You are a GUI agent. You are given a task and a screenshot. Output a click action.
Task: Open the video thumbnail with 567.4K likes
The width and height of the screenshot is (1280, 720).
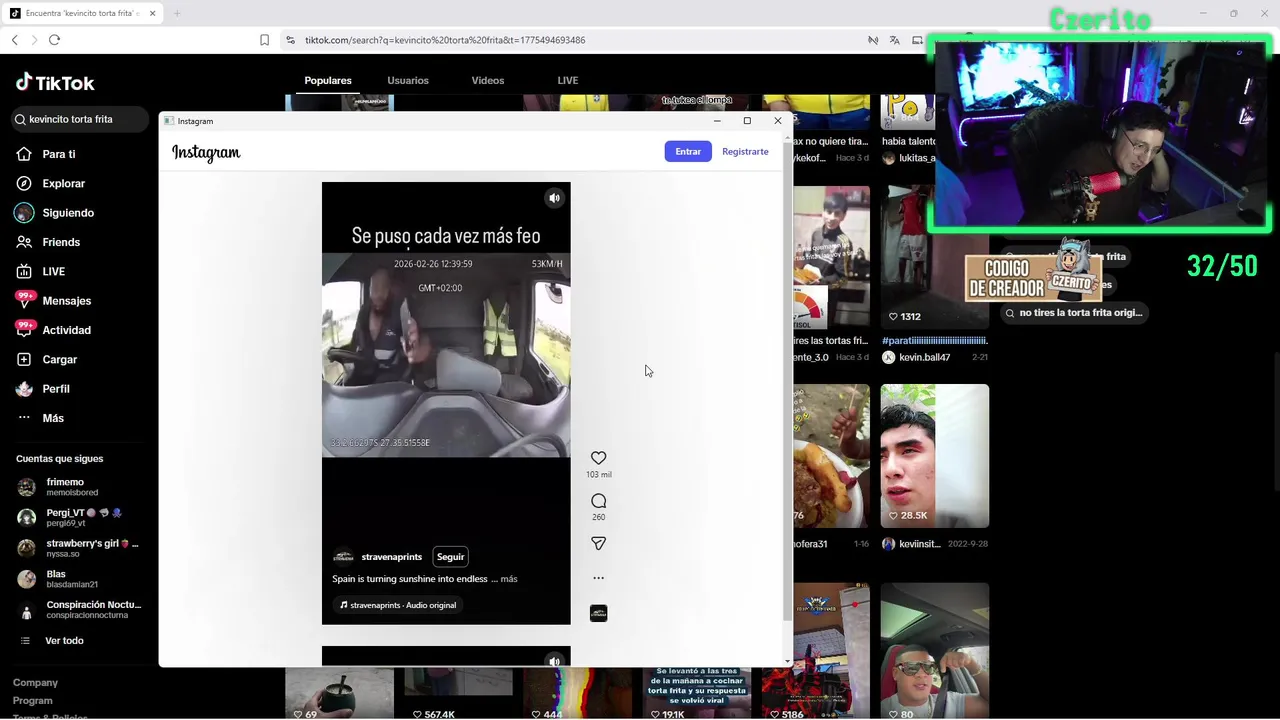tap(459, 695)
